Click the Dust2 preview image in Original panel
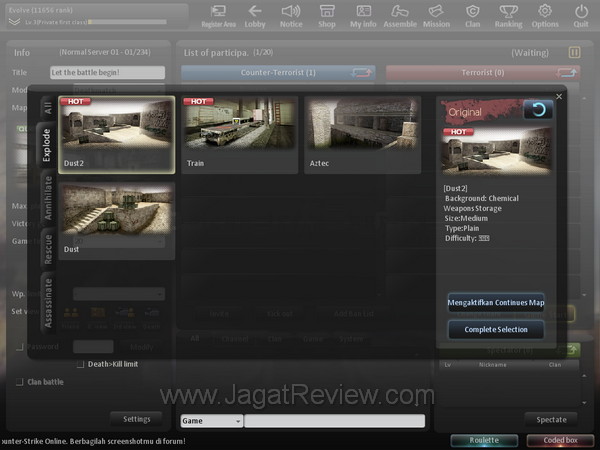This screenshot has height=450, width=600. [496, 151]
